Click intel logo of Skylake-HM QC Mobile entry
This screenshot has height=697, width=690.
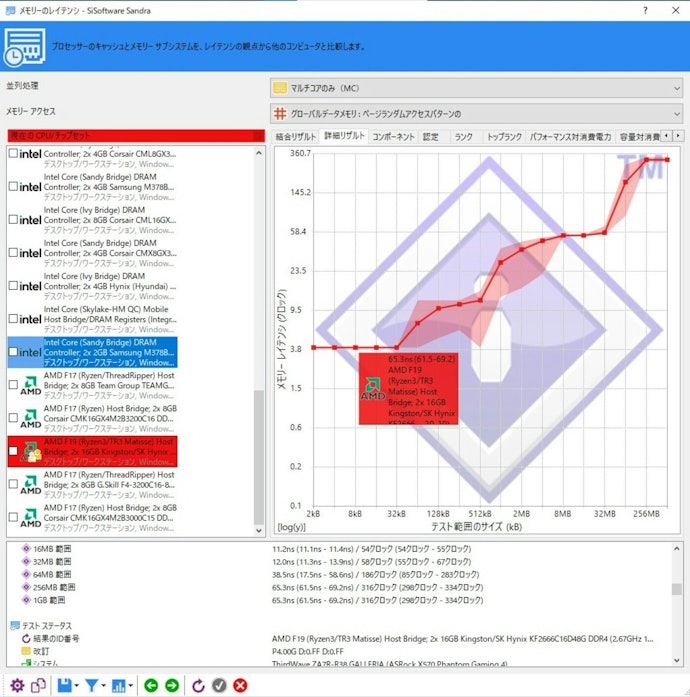pos(30,319)
